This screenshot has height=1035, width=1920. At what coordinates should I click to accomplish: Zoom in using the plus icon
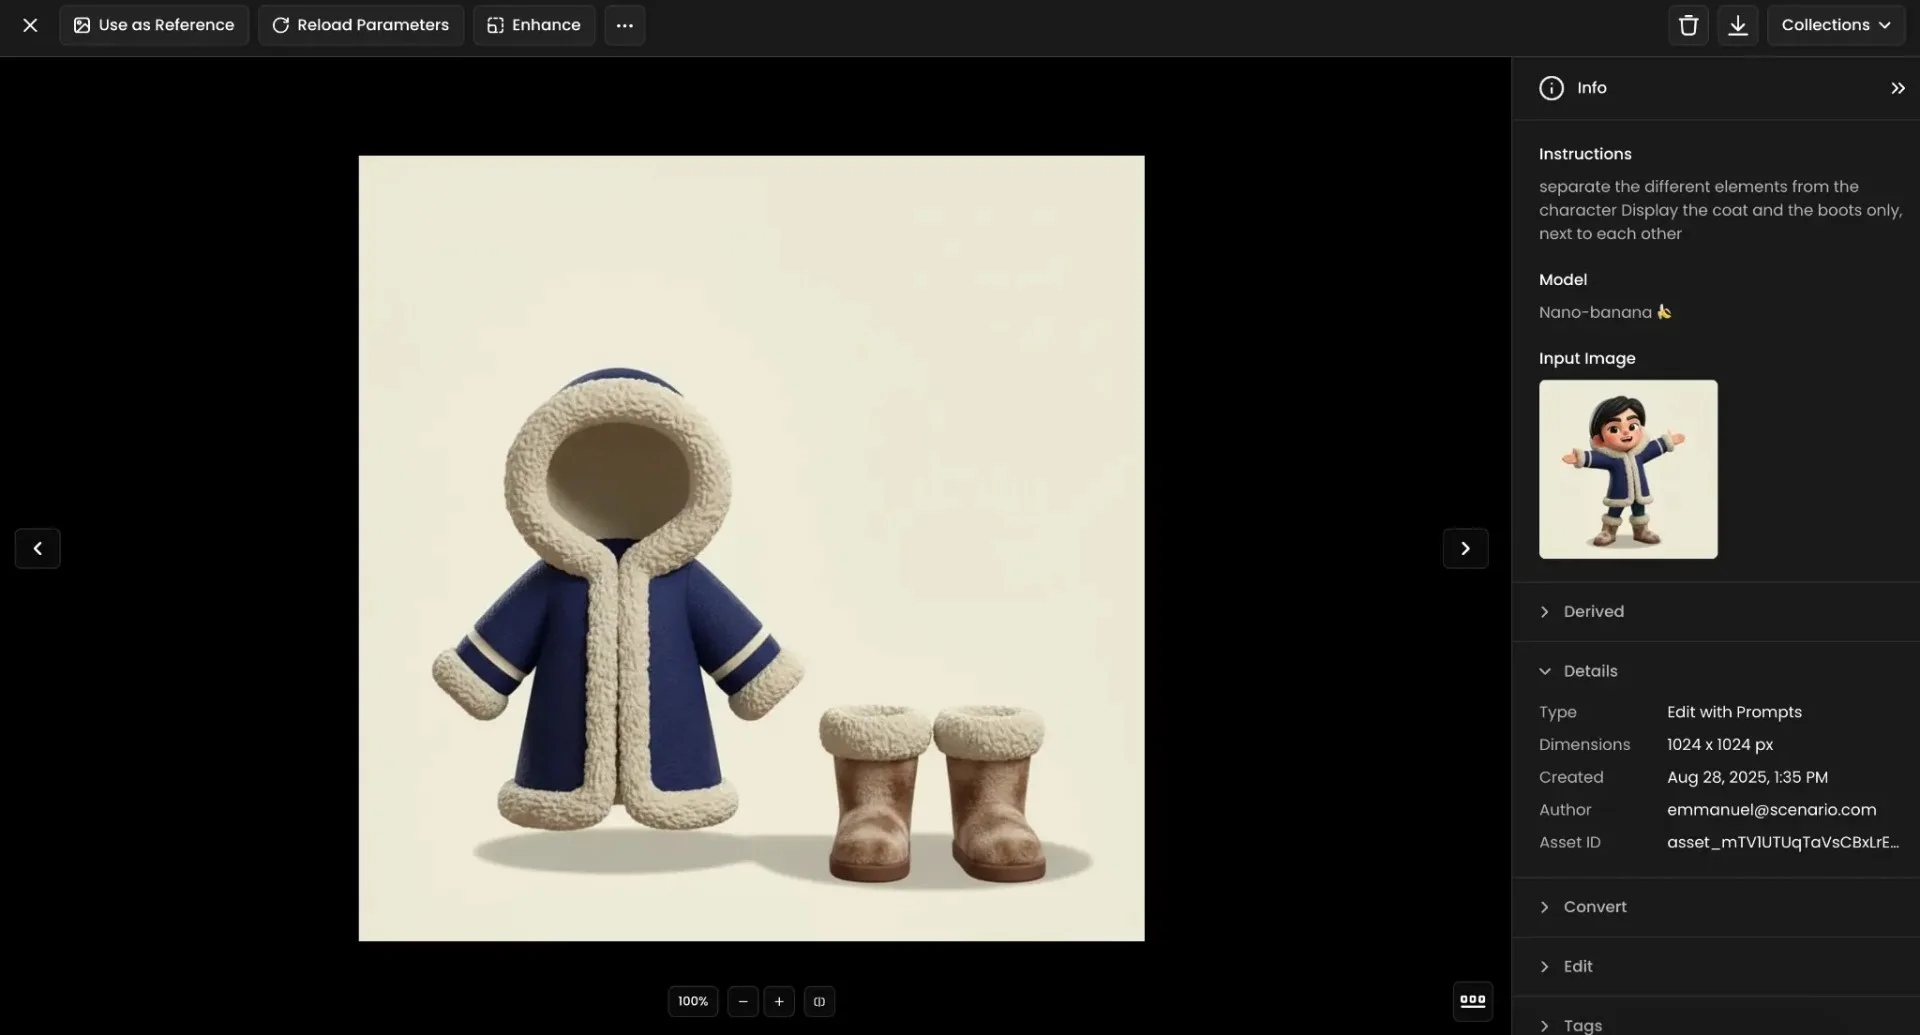[779, 1001]
